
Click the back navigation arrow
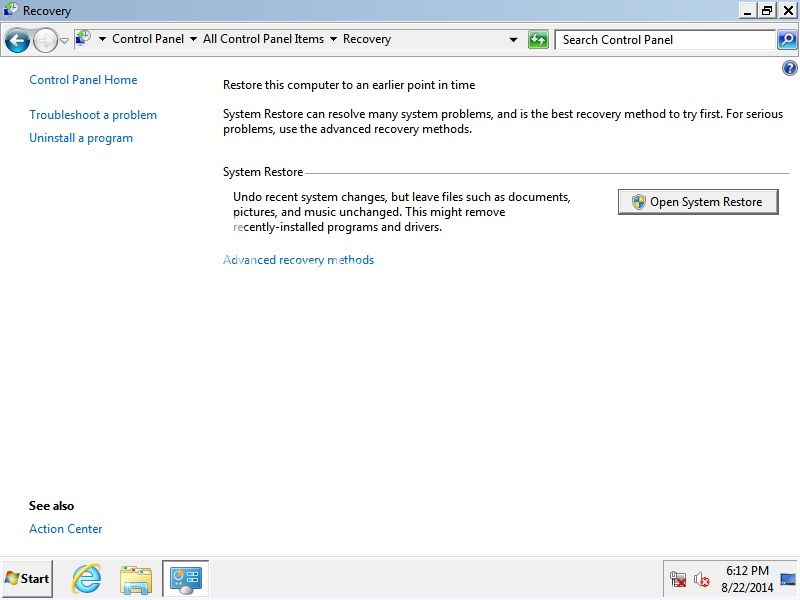[x=18, y=39]
